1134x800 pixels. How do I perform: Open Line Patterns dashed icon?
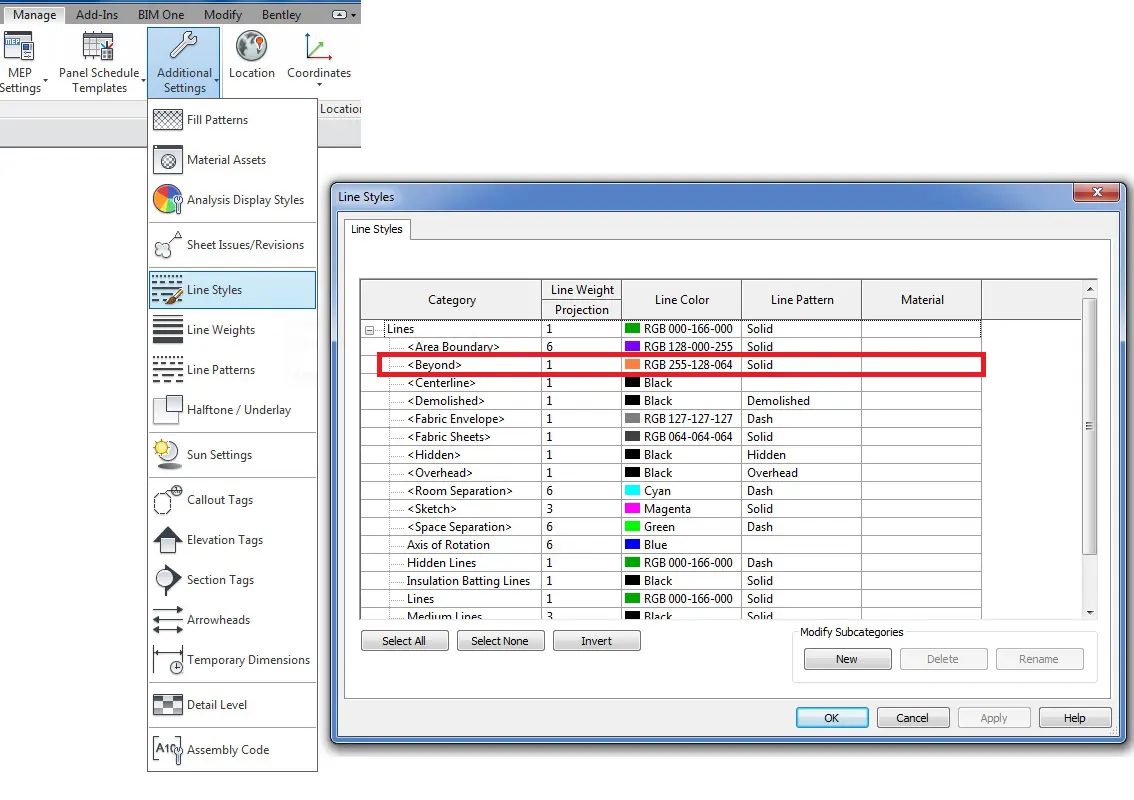tap(168, 370)
